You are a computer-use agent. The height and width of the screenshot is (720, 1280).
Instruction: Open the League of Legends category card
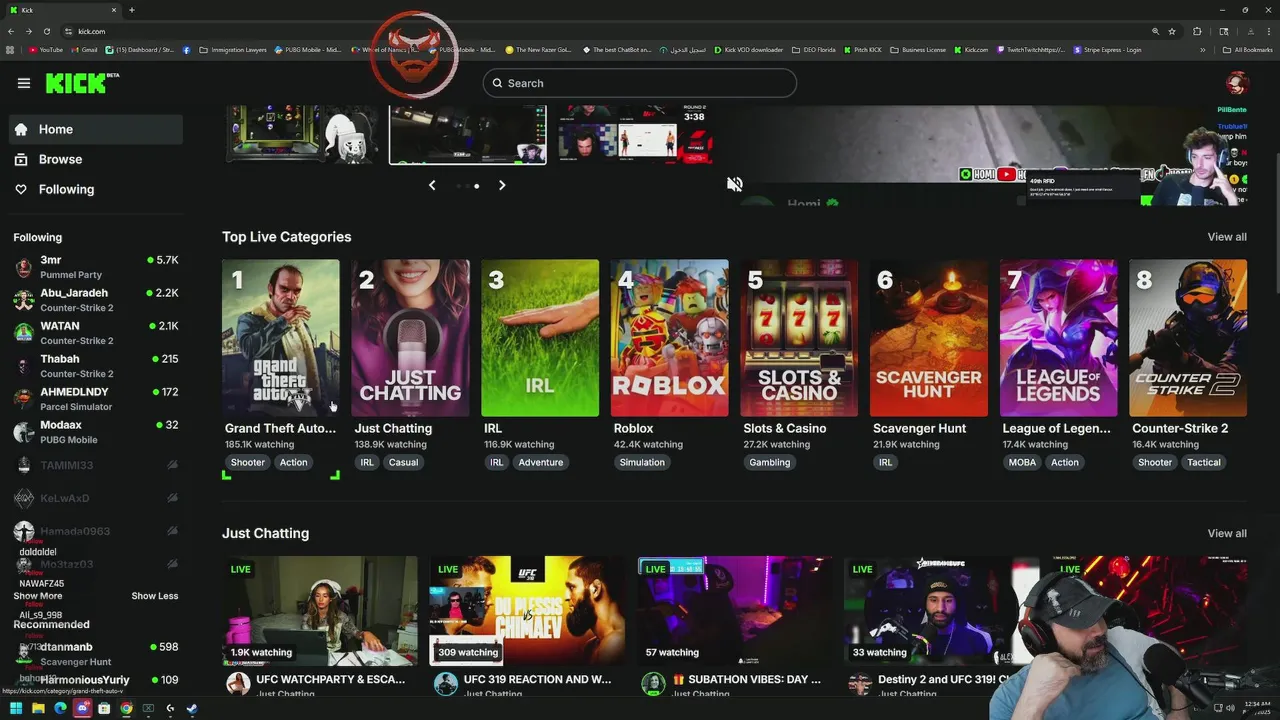1059,338
